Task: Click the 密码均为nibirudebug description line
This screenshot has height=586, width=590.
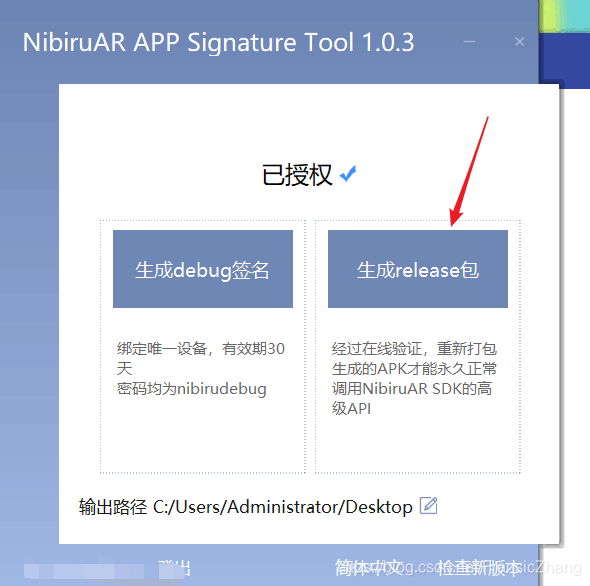Action: point(192,388)
